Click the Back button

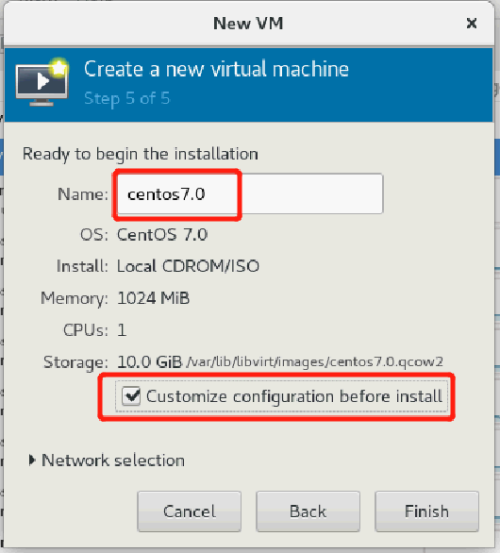pos(308,511)
